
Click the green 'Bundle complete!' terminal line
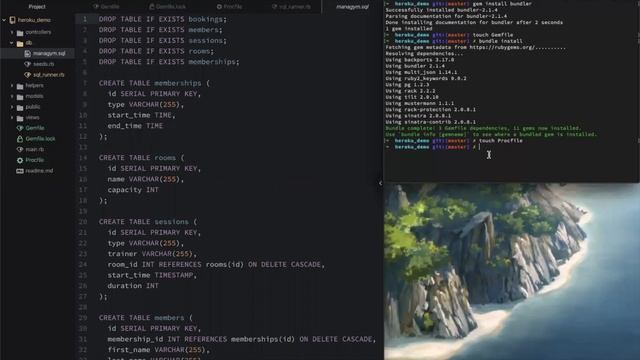pyautogui.click(x=483, y=128)
